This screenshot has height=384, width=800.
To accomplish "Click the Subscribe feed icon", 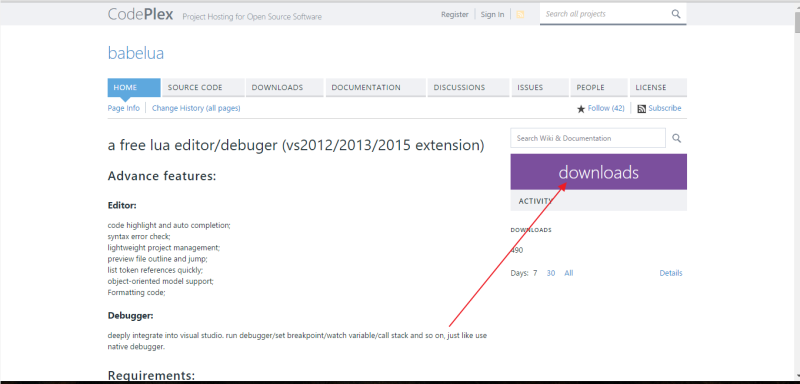I will (642, 109).
